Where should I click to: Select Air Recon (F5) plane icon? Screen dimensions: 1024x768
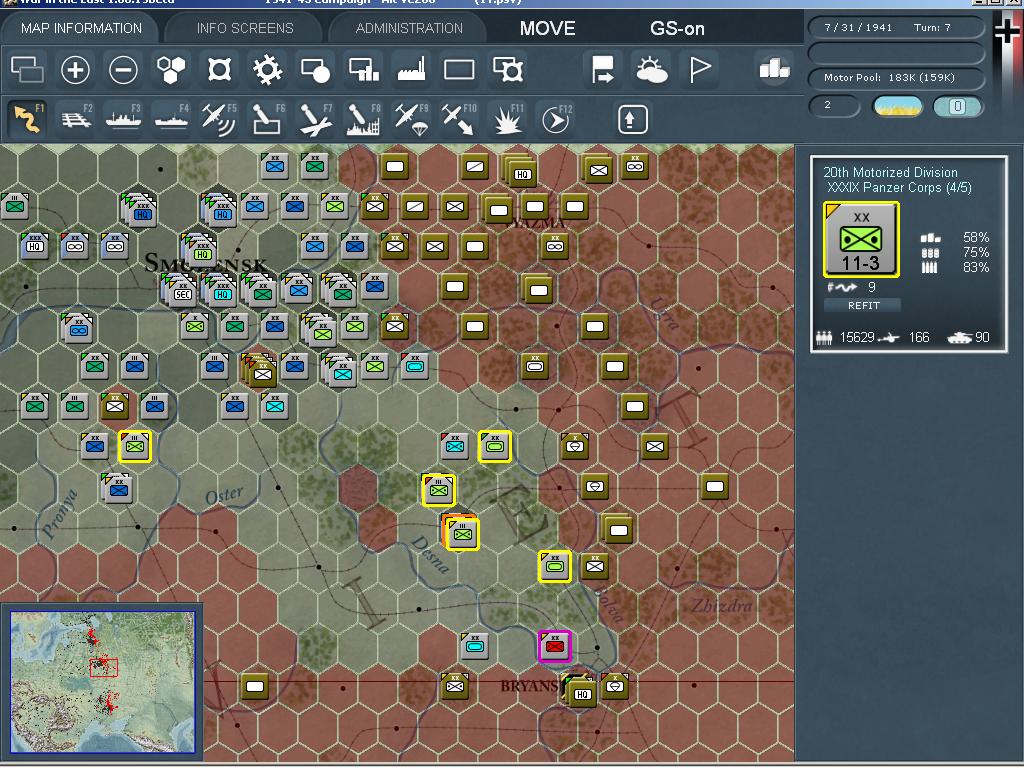click(219, 119)
